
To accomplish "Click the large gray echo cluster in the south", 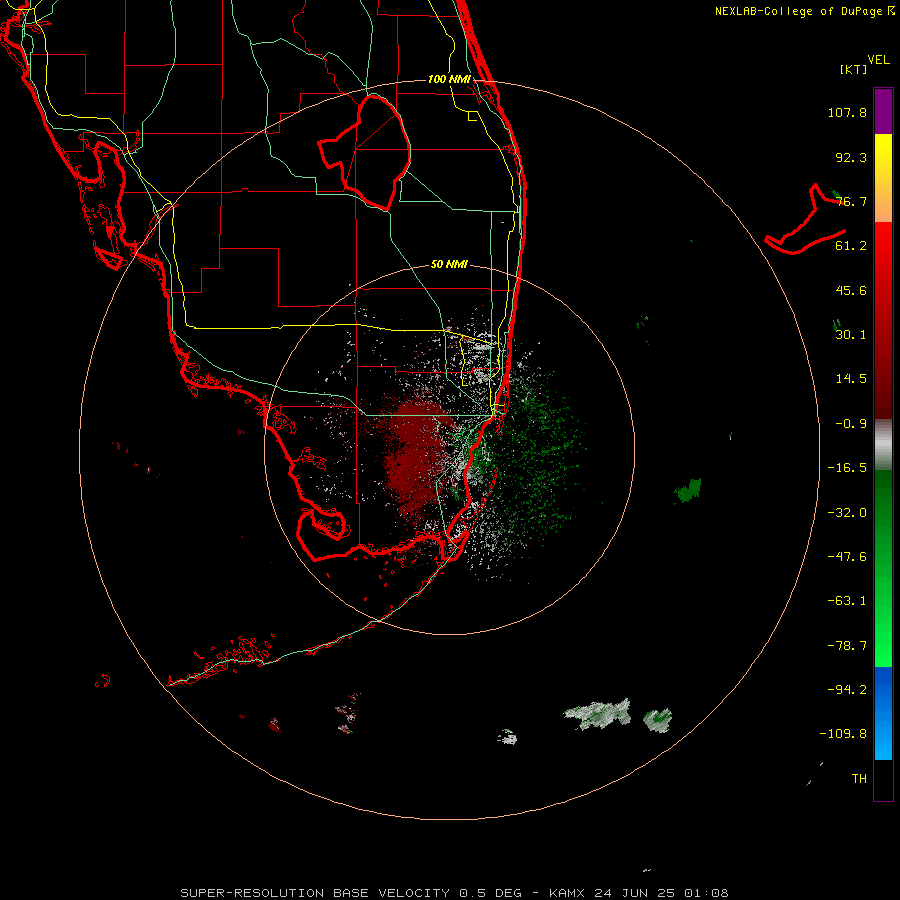I will pos(598,714).
